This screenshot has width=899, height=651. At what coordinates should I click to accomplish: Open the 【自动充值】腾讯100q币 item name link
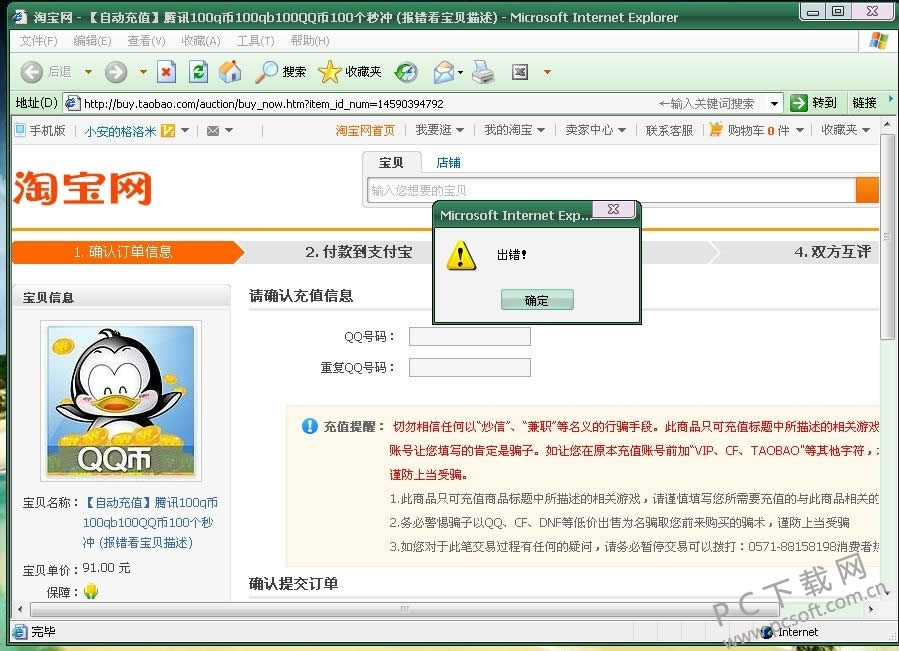point(150,522)
